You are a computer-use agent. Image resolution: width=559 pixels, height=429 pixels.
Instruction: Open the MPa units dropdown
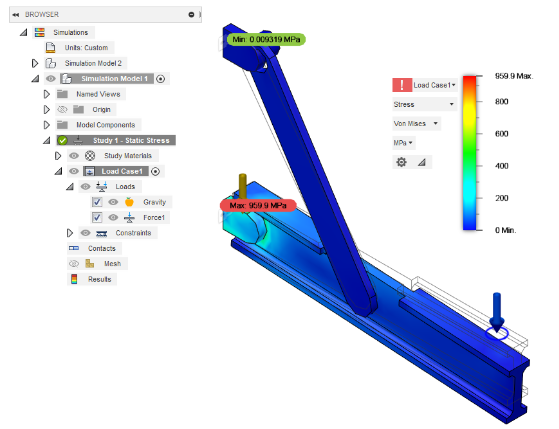point(404,143)
